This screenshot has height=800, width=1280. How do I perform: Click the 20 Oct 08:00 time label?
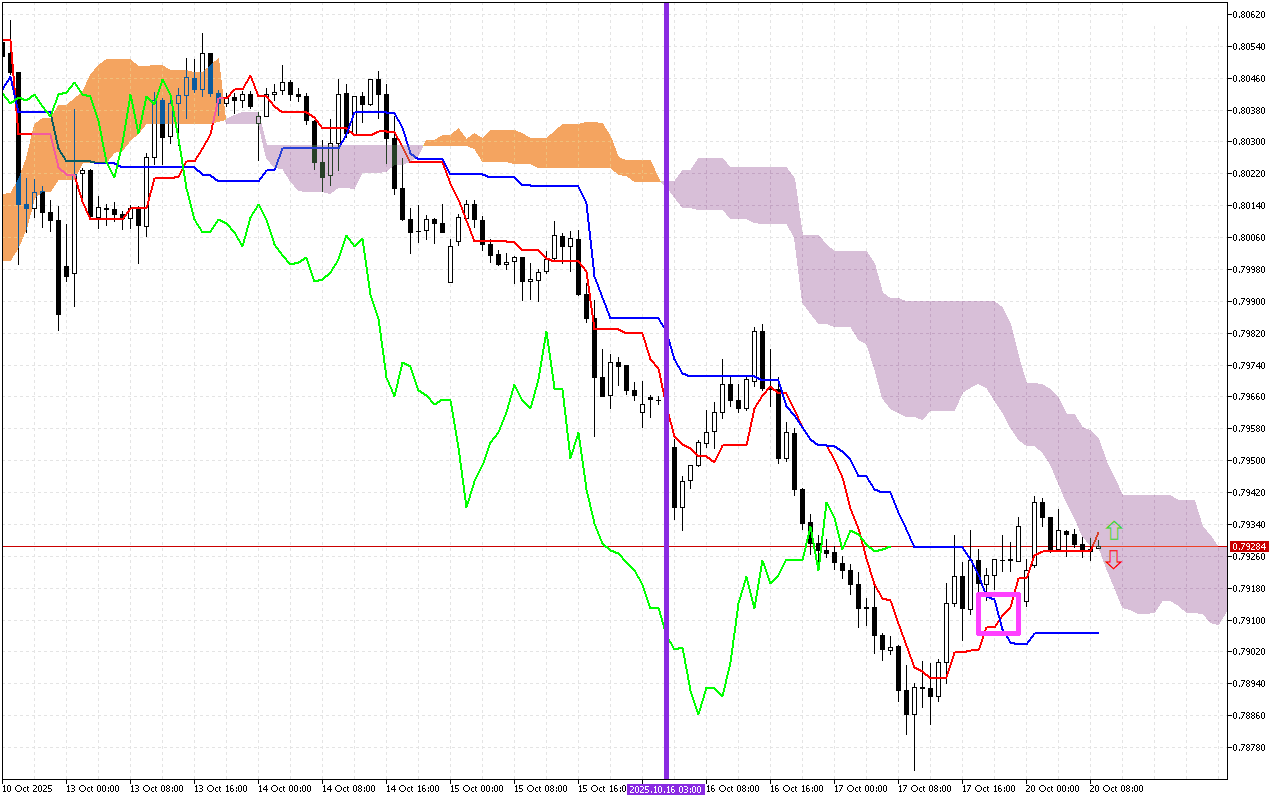coord(1115,789)
